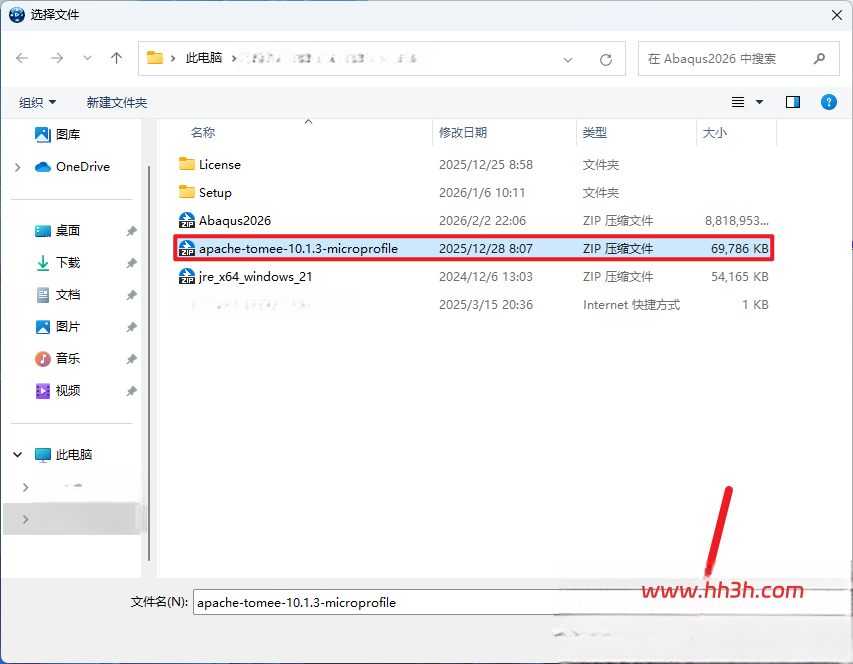Screen dimensions: 853x664
Task: Open 音乐 quick access folder
Action: click(x=68, y=359)
